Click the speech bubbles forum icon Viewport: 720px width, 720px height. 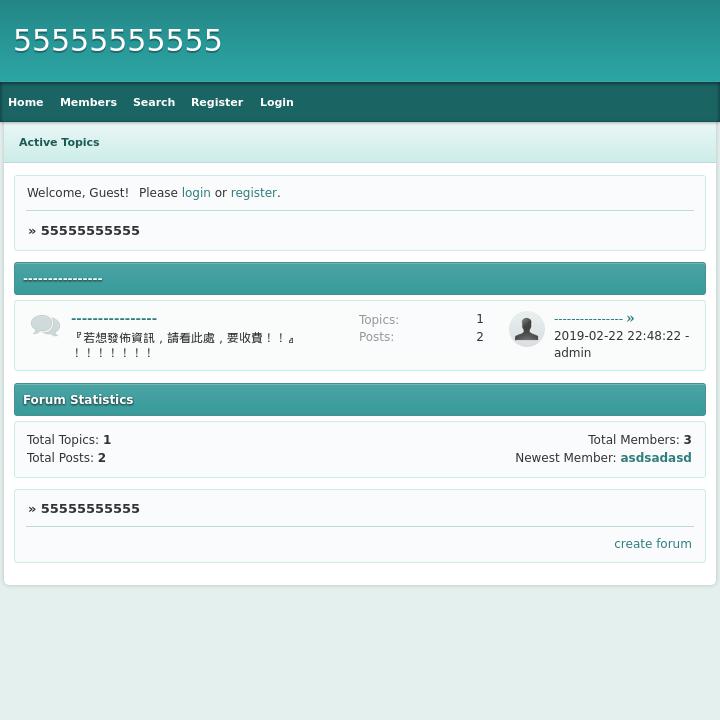pyautogui.click(x=45, y=326)
